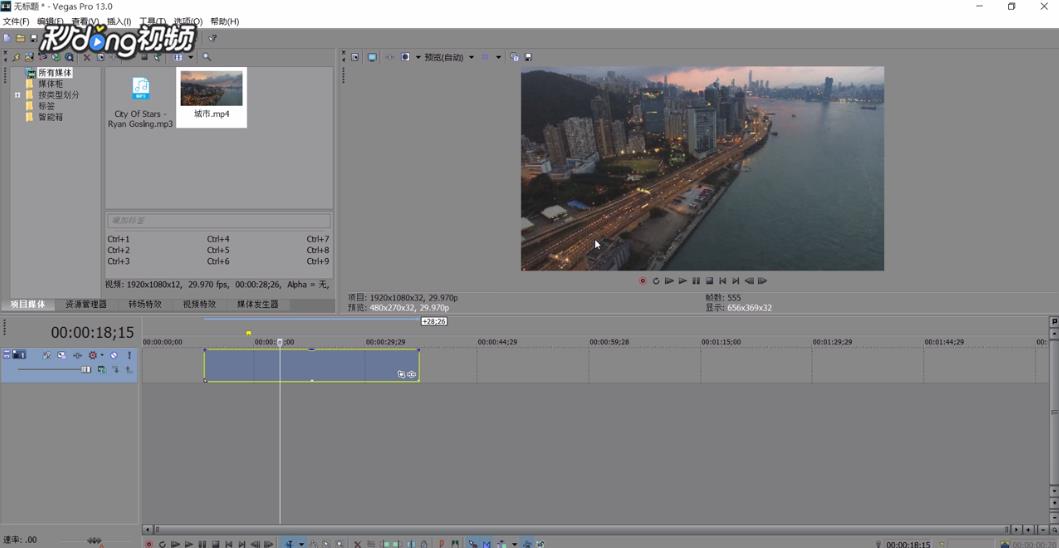1059x548 pixels.
Task: Select the 标签 folder
Action: click(47, 106)
